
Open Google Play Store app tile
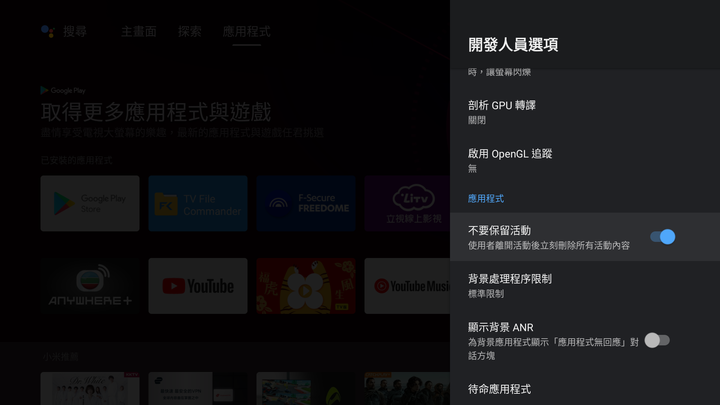pos(90,203)
